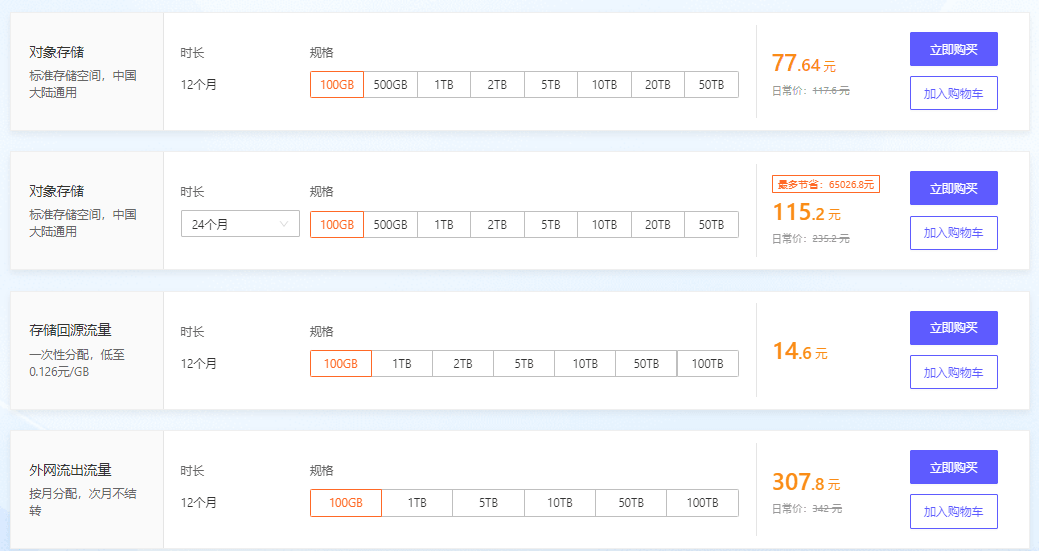Add 外网流出流量 package to 购物车
This screenshot has height=551, width=1039.
[953, 512]
